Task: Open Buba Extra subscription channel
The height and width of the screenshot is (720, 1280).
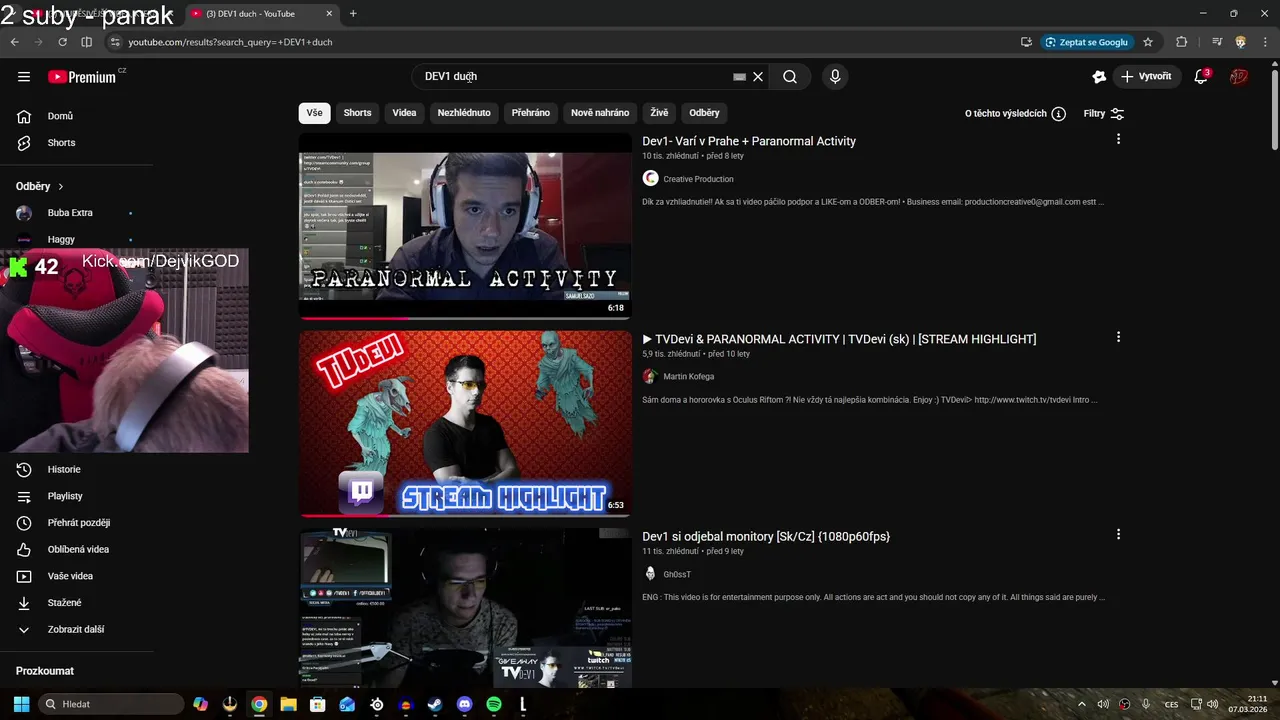Action: 70,213
